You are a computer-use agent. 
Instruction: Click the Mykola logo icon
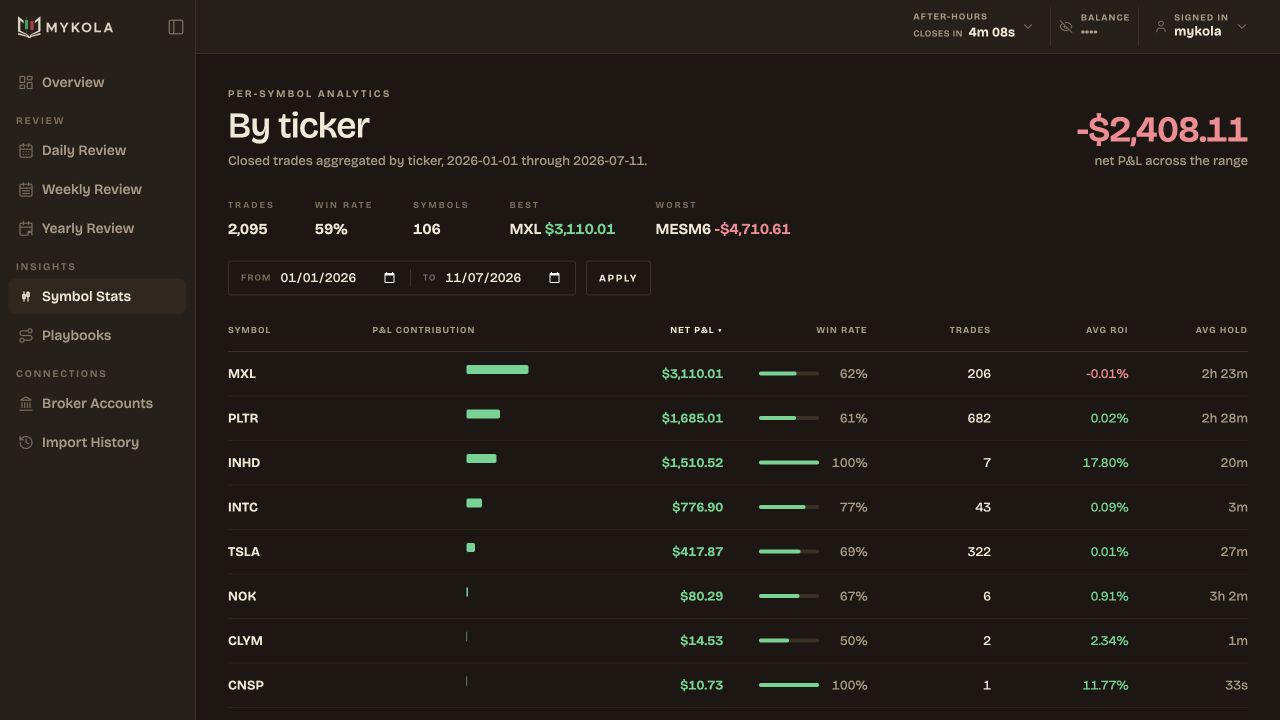tap(29, 27)
